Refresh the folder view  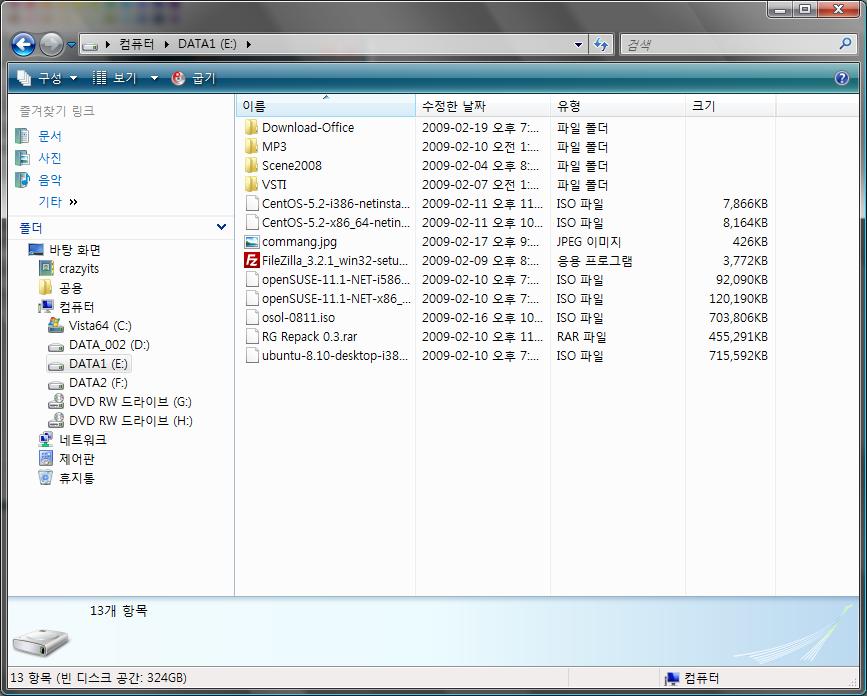pyautogui.click(x=601, y=44)
